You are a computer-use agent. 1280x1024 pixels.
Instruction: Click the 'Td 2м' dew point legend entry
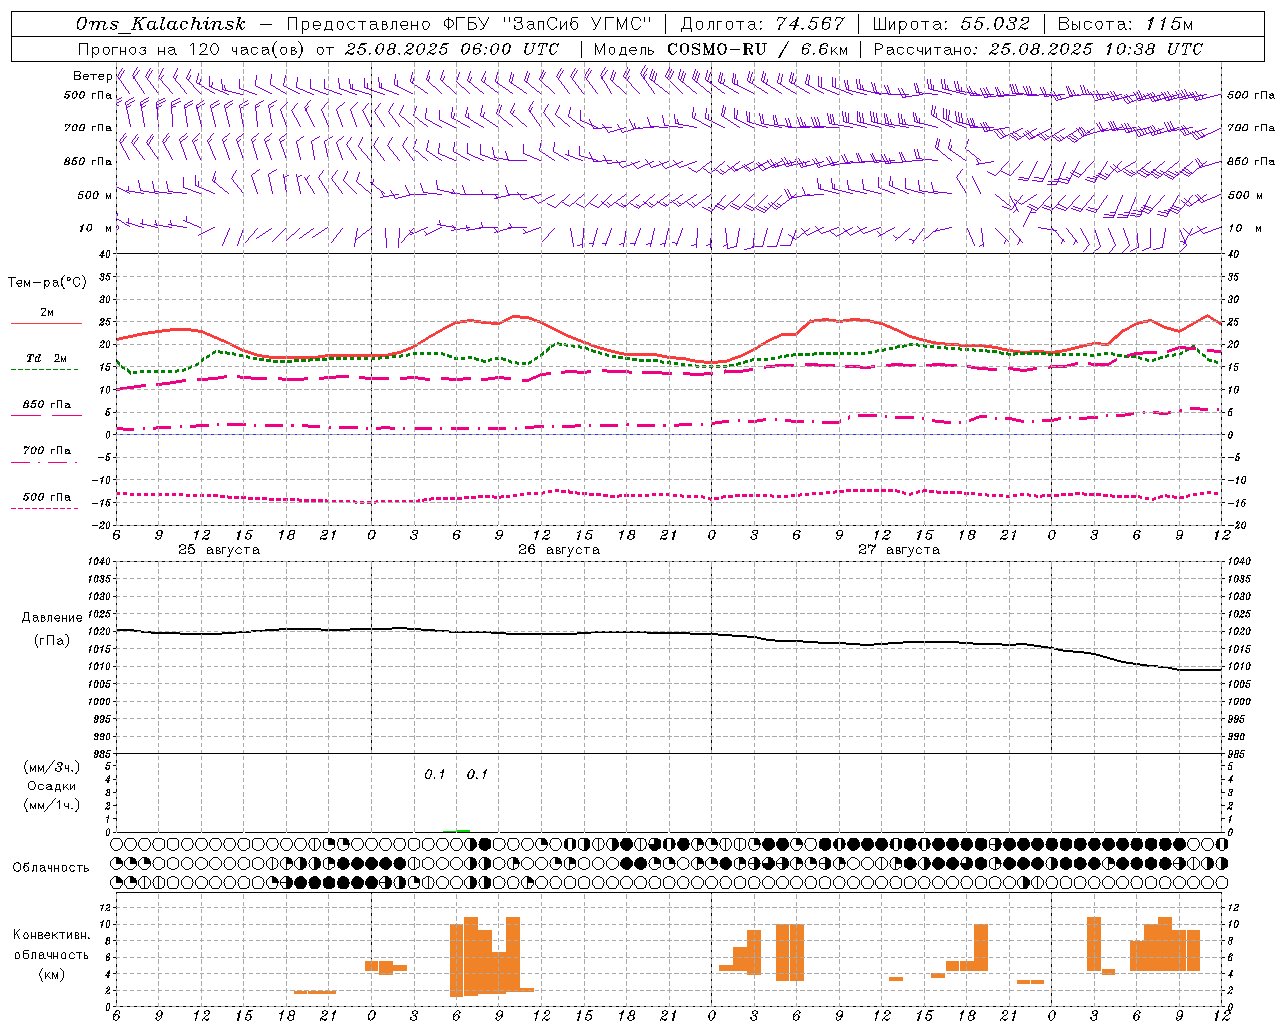click(x=47, y=358)
